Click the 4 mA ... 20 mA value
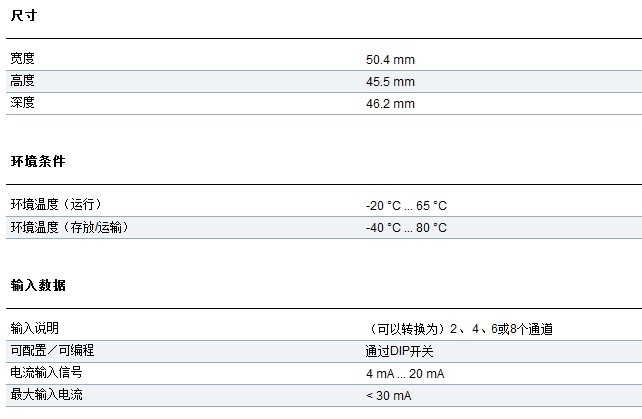The width and height of the screenshot is (642, 419). (405, 374)
